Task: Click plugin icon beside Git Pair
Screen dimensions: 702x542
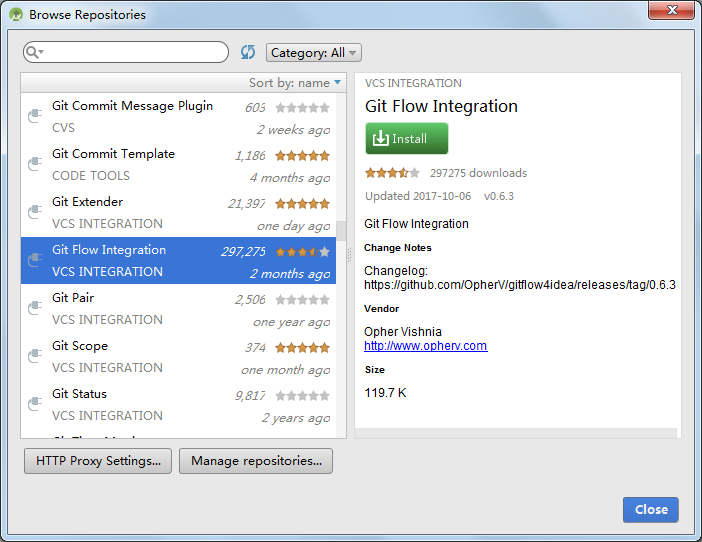Action: click(x=35, y=307)
